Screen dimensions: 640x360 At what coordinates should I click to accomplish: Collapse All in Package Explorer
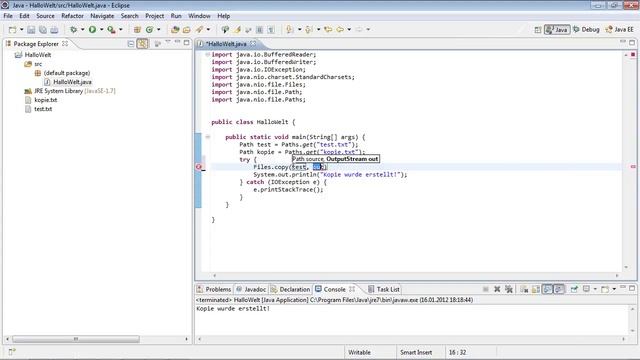(x=131, y=44)
